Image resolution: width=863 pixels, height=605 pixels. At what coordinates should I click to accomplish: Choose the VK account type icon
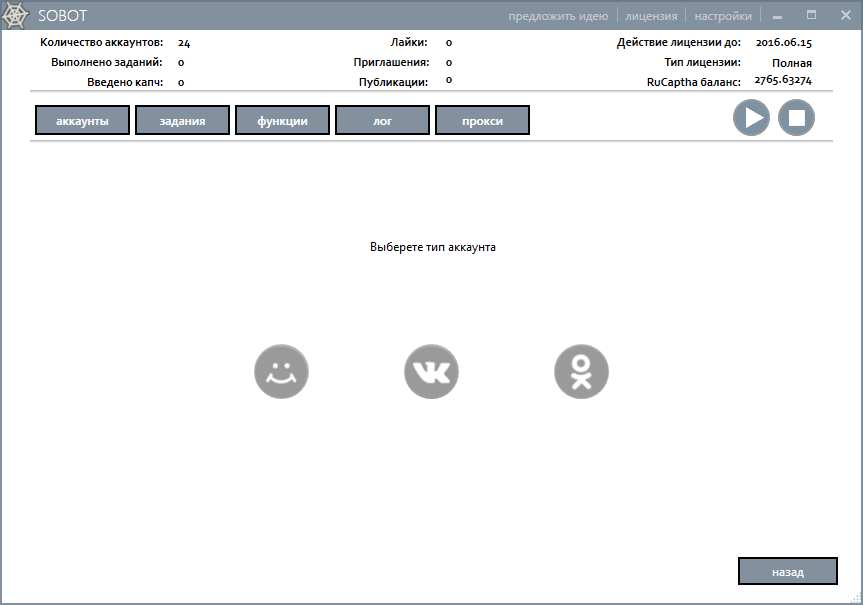pyautogui.click(x=432, y=372)
